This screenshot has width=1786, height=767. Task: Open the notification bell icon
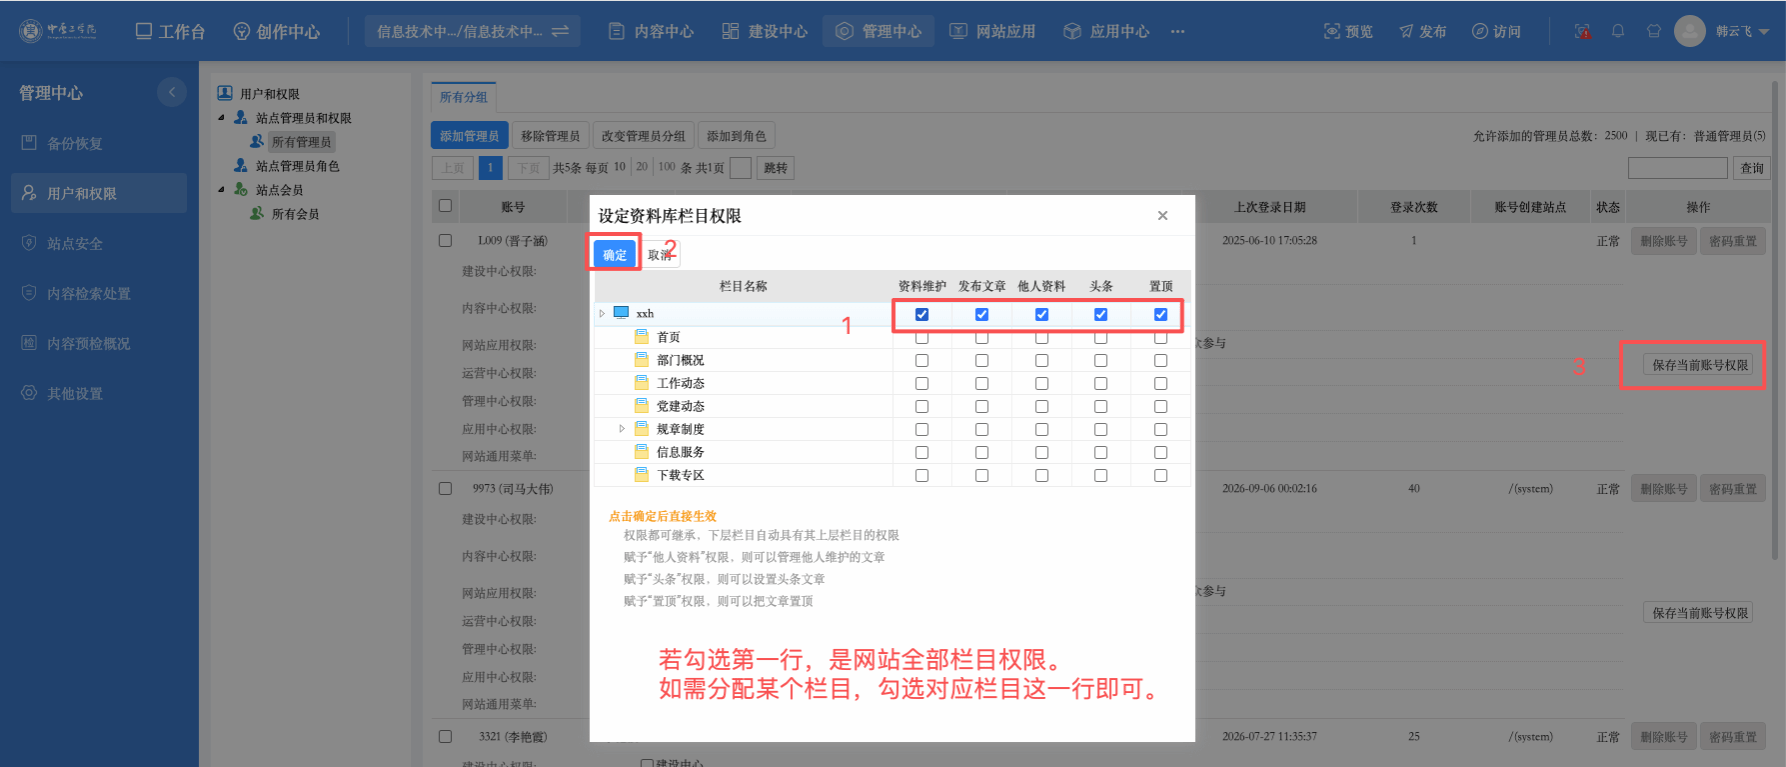(1618, 31)
